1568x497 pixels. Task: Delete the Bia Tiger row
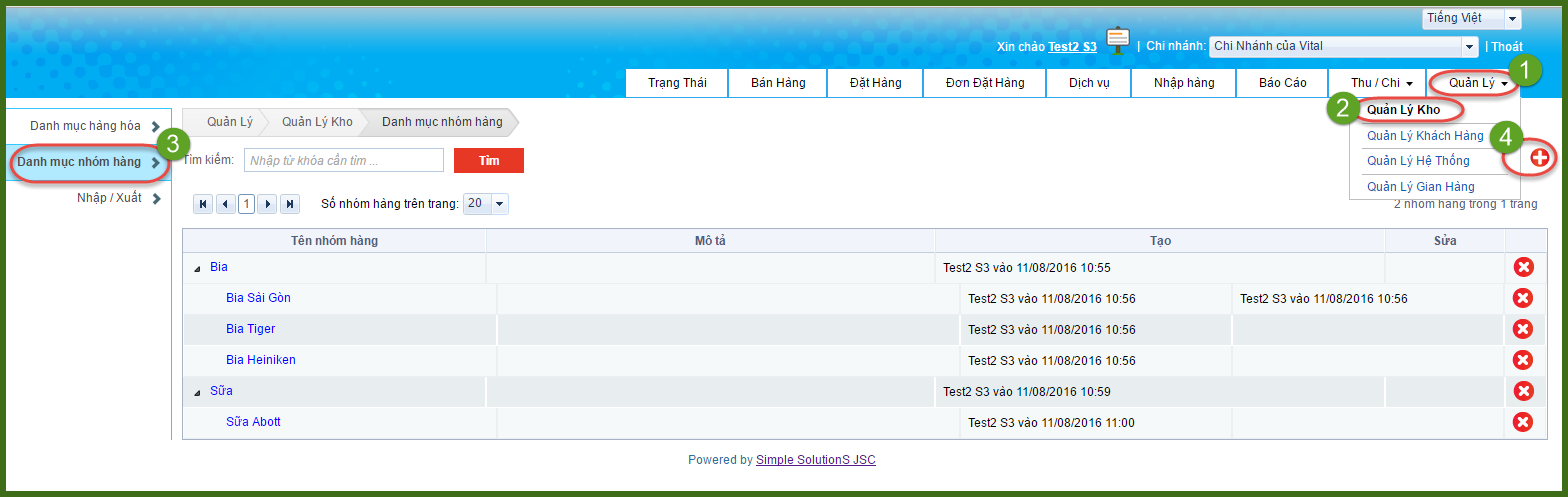(1522, 329)
